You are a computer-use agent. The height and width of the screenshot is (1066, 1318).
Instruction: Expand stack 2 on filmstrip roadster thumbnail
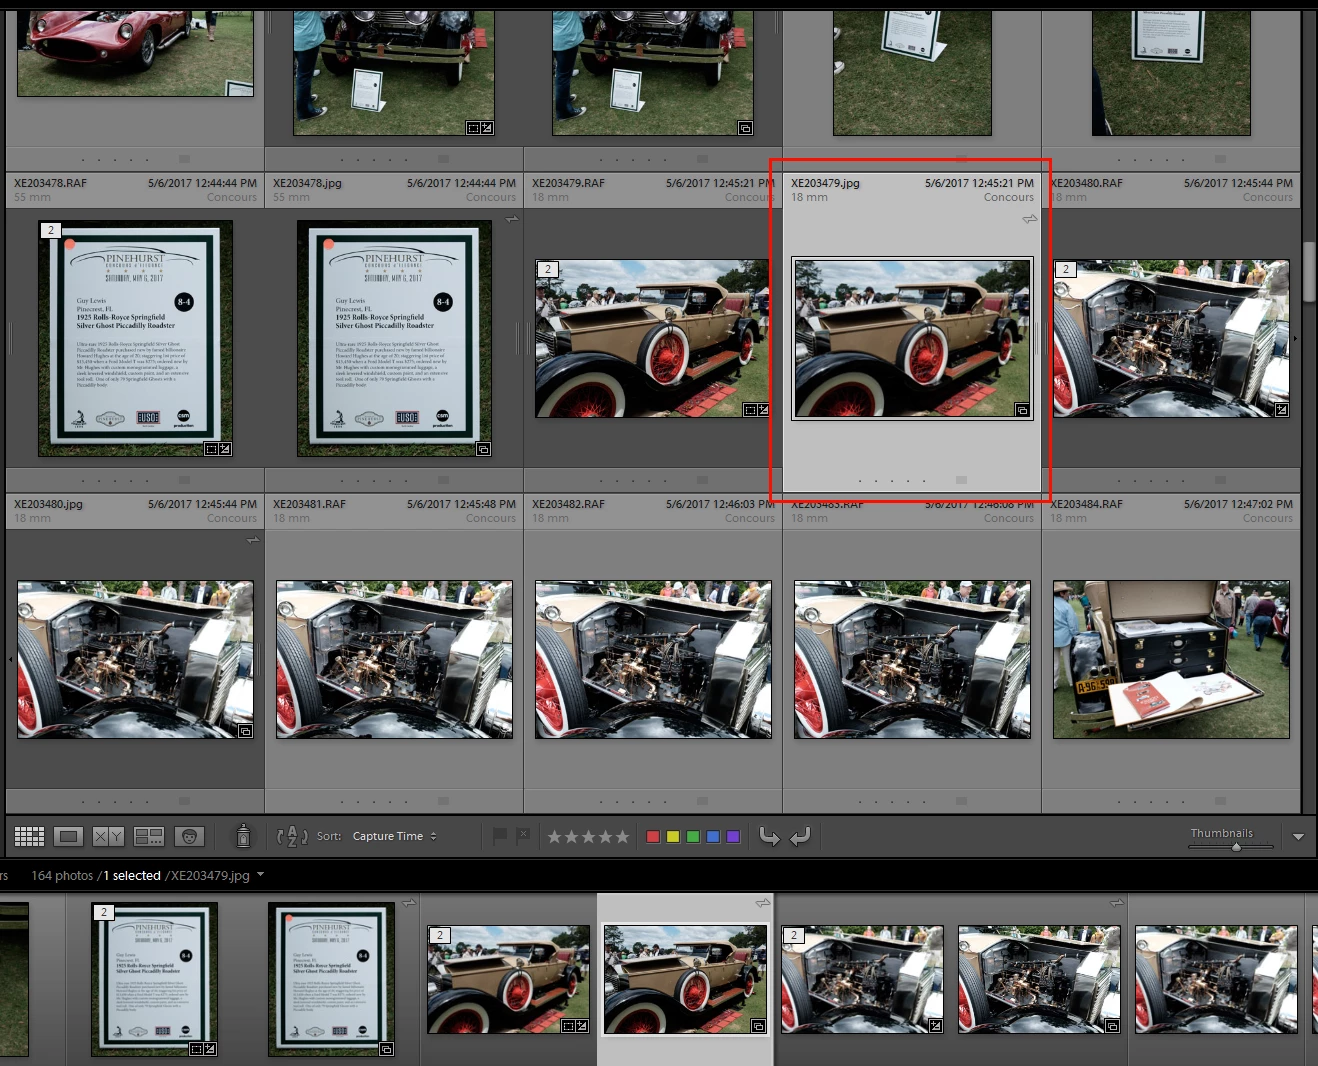[440, 935]
